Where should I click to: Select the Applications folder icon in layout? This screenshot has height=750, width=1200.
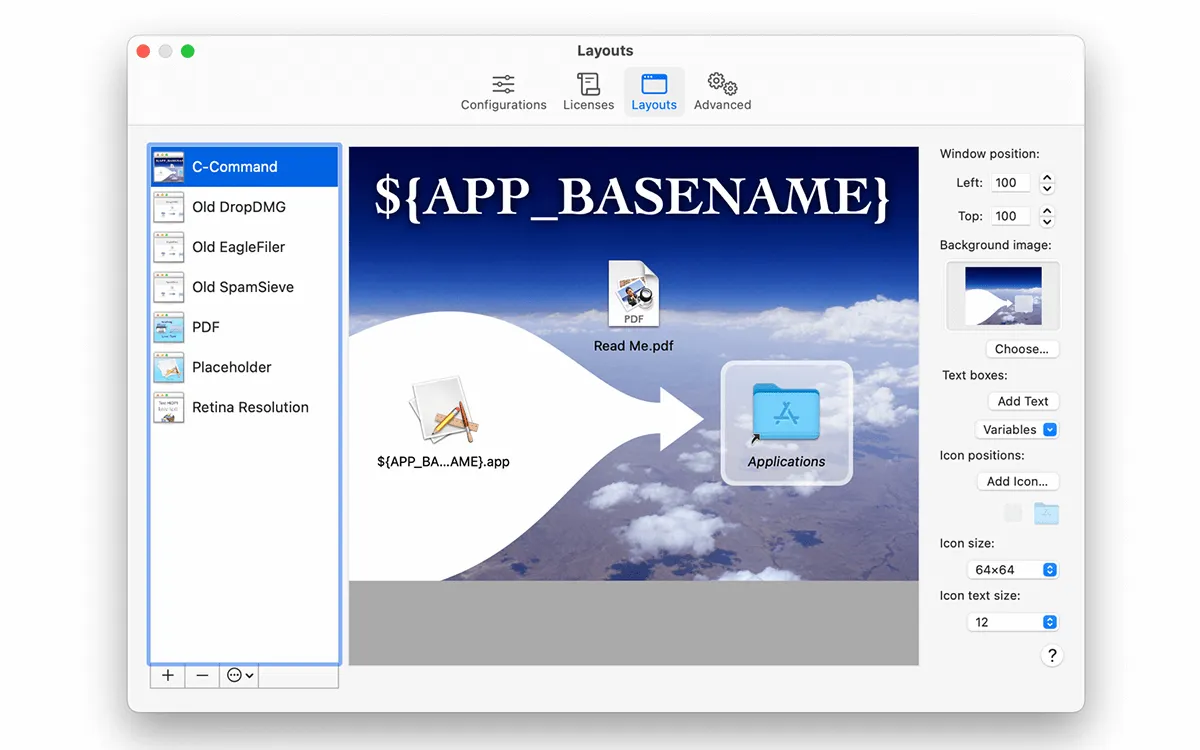[x=786, y=413]
